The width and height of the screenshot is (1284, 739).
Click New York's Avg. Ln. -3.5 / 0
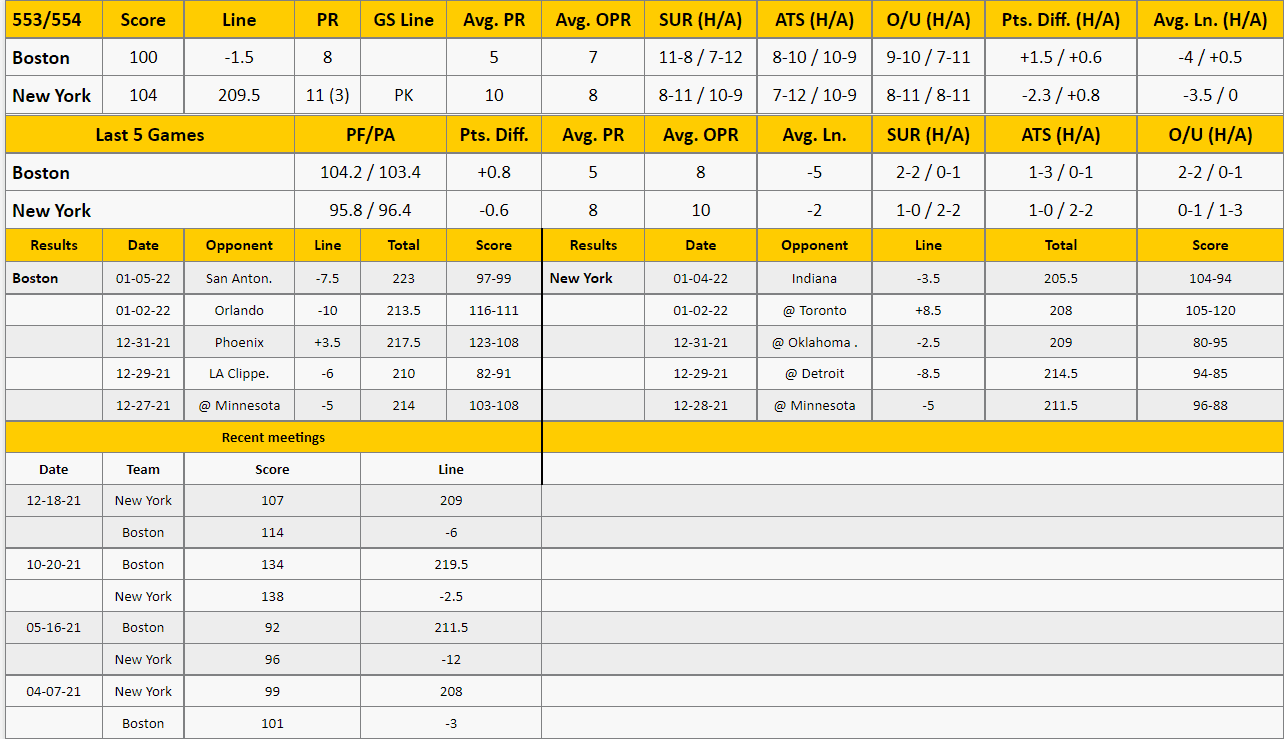[x=1210, y=96]
